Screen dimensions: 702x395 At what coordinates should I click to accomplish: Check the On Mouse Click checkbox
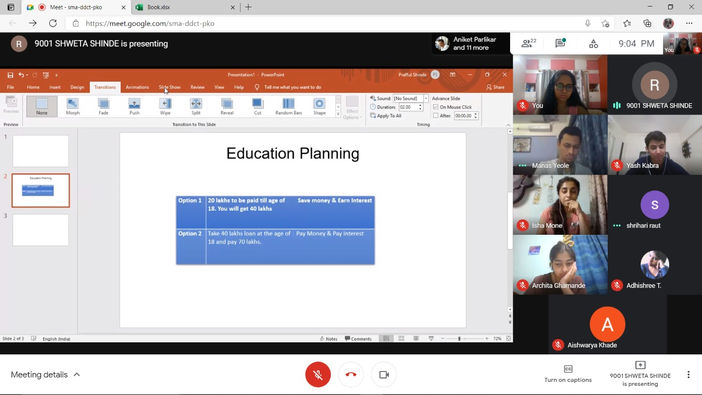[436, 107]
